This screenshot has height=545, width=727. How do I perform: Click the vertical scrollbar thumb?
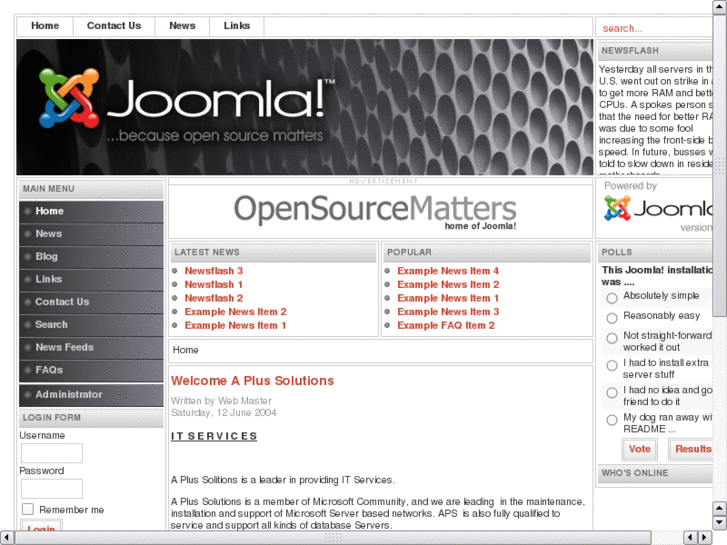click(719, 166)
